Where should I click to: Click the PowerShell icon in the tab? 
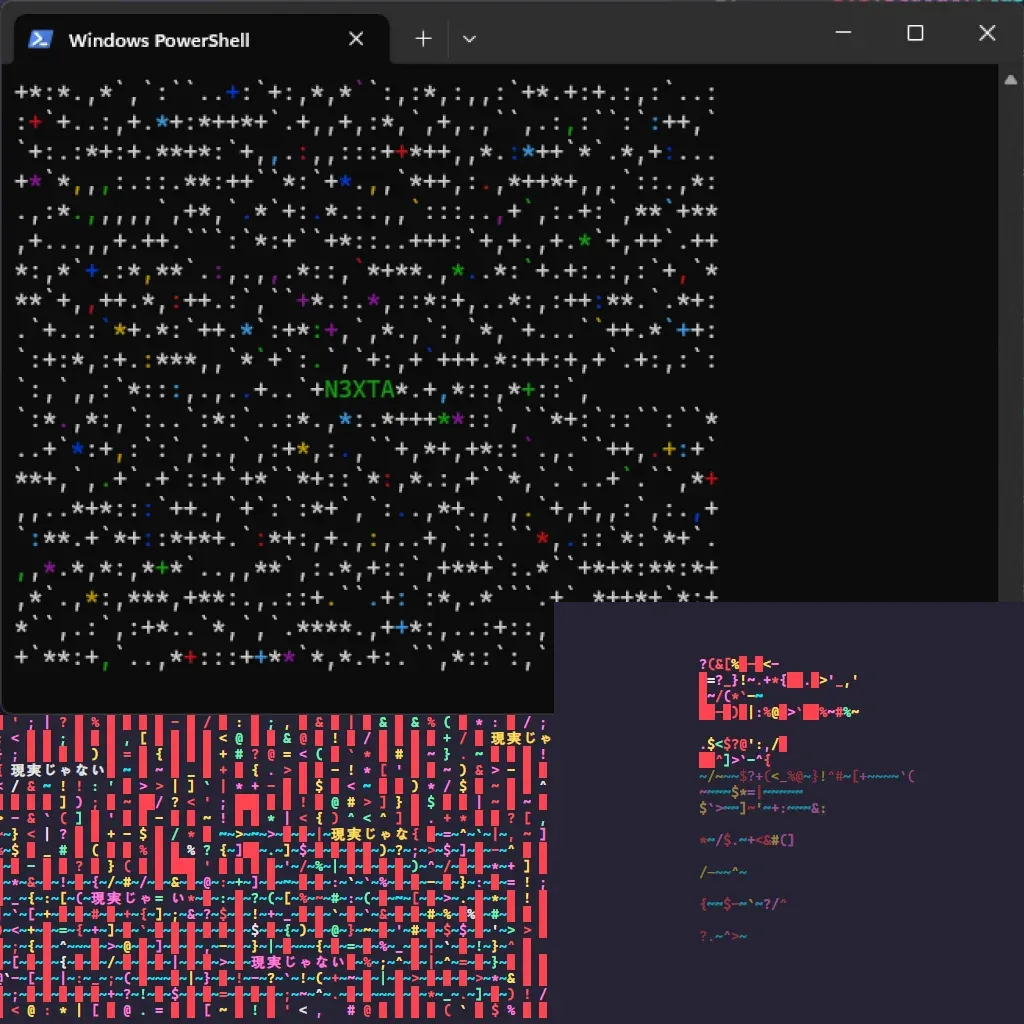pyautogui.click(x=40, y=39)
